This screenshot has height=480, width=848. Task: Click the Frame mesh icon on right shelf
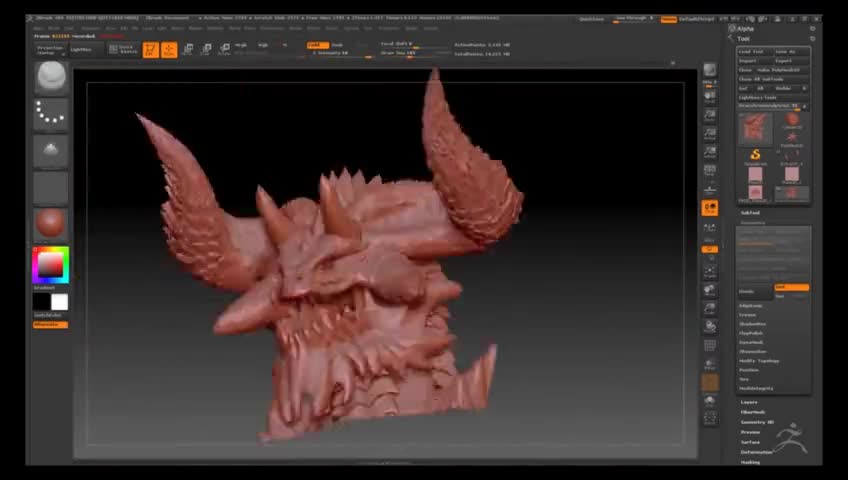pyautogui.click(x=710, y=271)
